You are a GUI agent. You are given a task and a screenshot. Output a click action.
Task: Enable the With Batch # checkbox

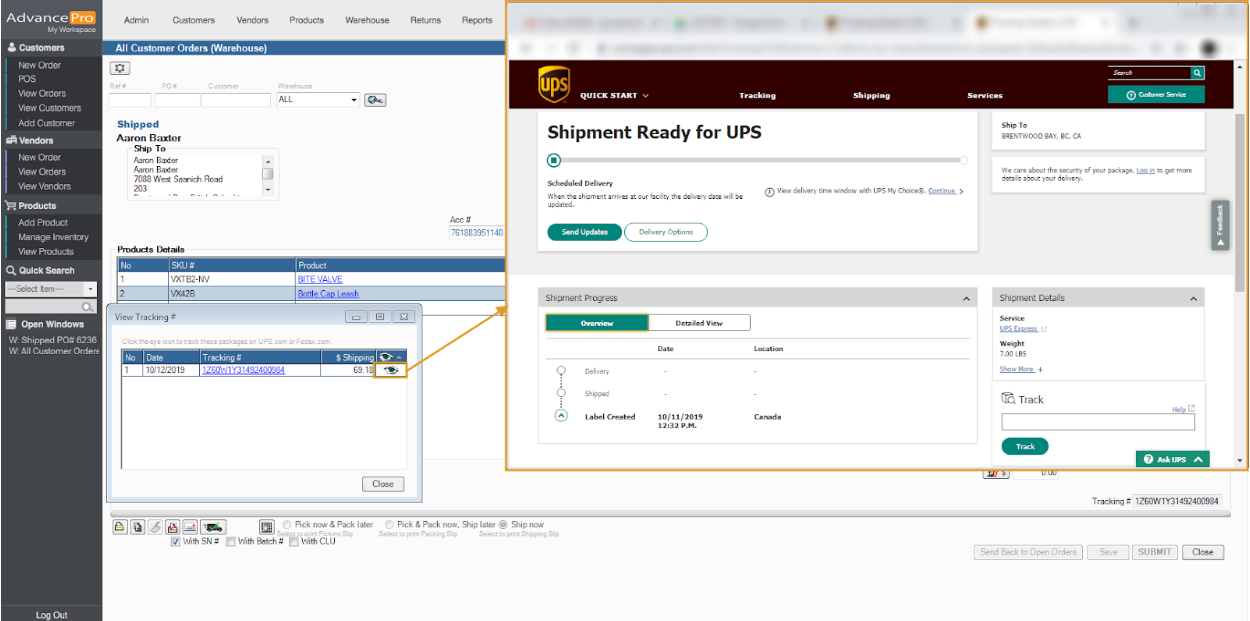(x=230, y=541)
